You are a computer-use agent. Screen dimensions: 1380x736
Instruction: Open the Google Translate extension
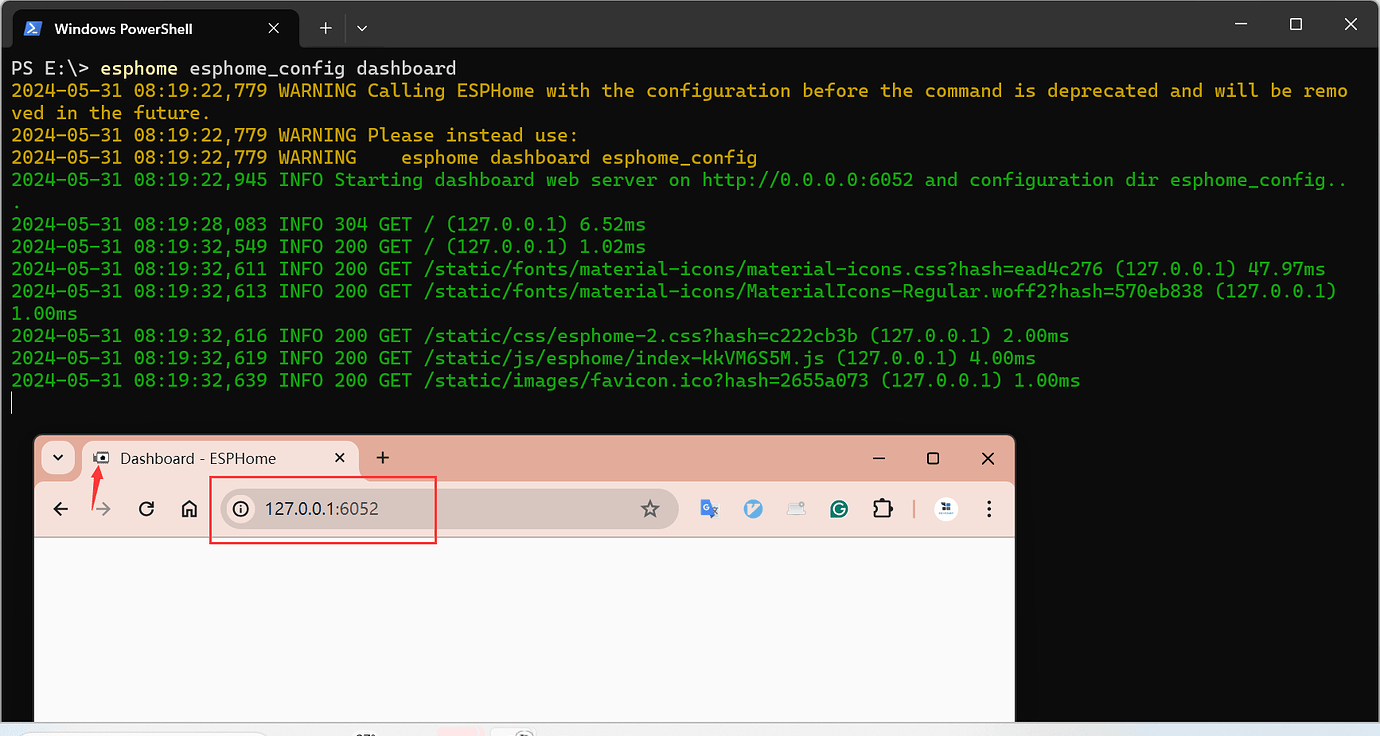pos(708,508)
